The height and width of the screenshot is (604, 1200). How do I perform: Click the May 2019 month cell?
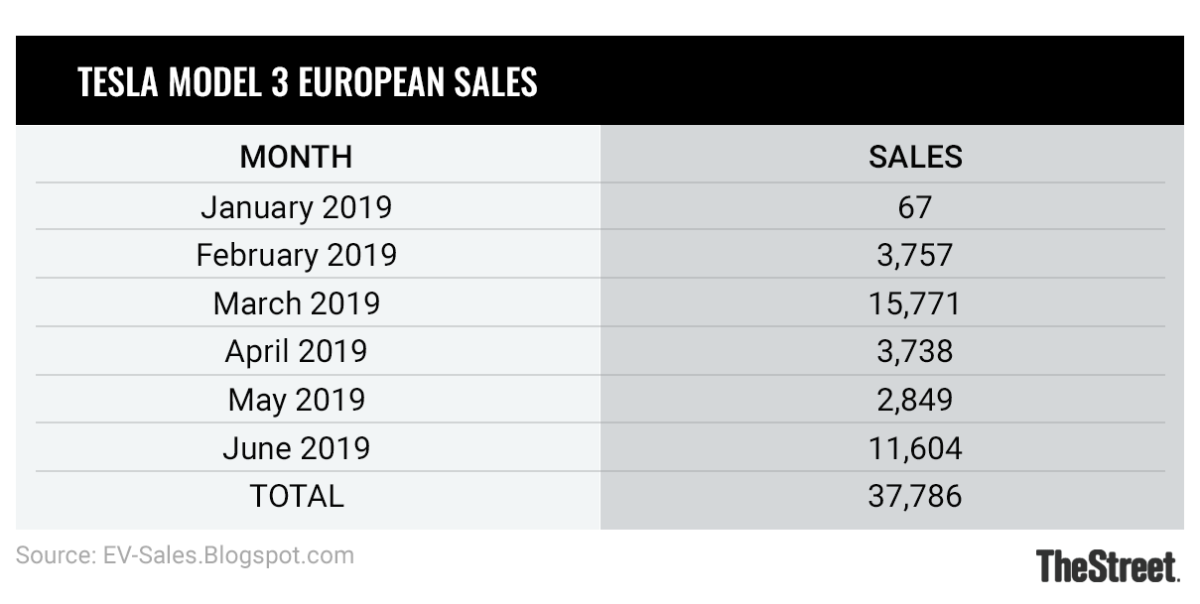pyautogui.click(x=296, y=400)
